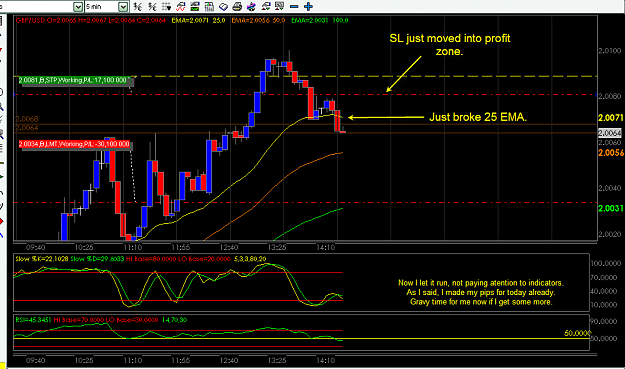Click the first $/€ icon beside the interval dropdown

[x=138, y=6]
